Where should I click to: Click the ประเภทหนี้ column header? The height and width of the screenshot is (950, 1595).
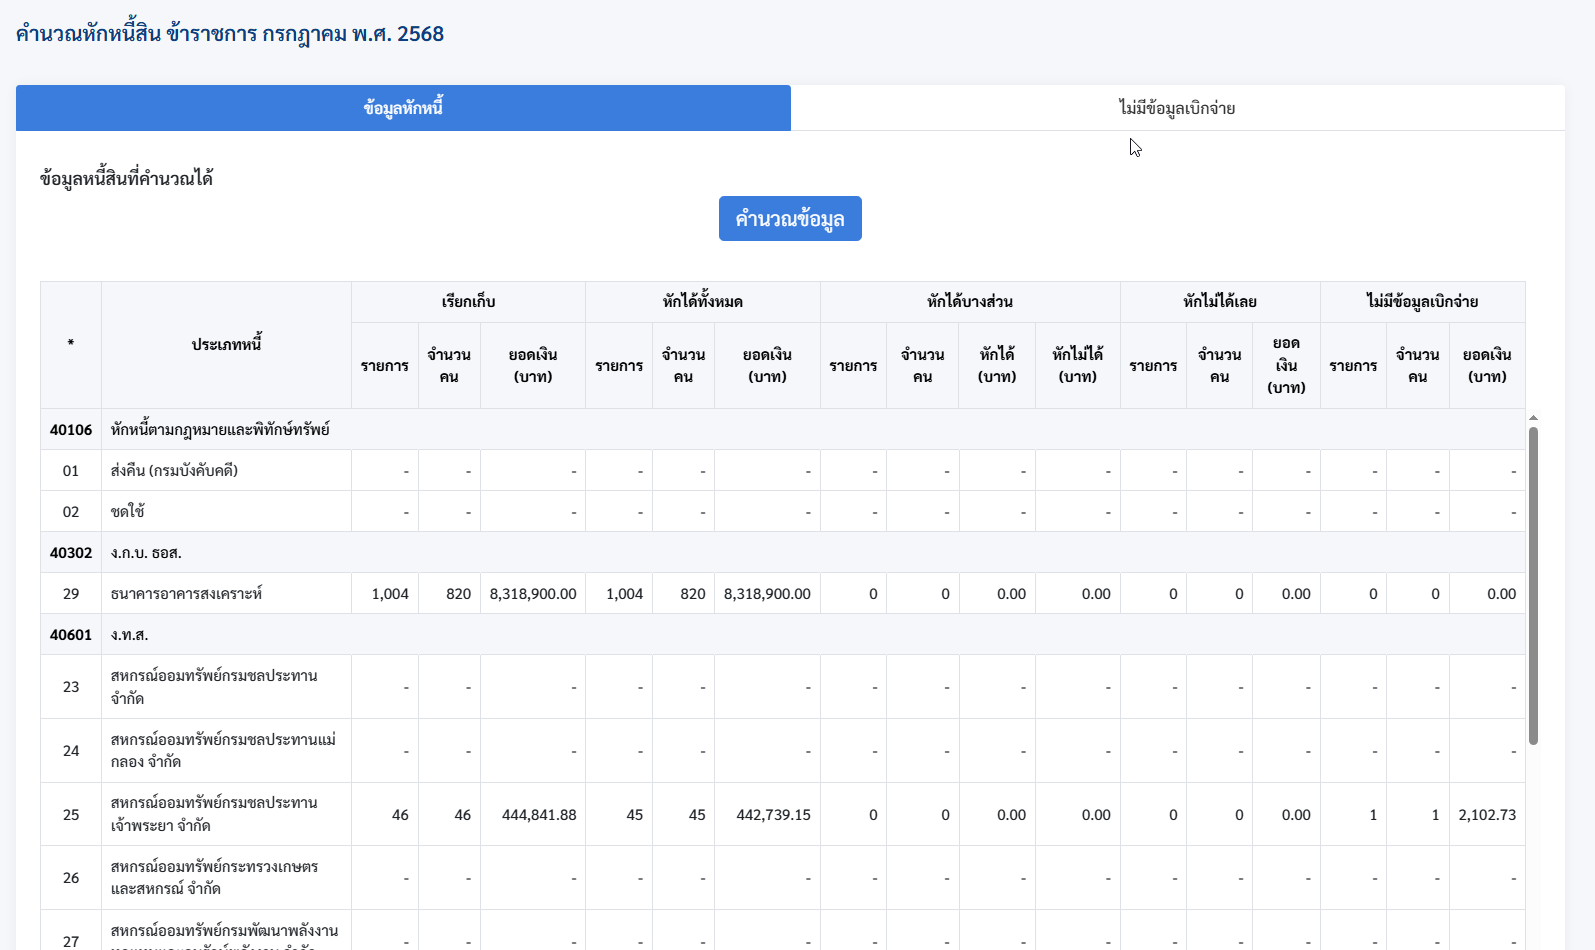226,344
